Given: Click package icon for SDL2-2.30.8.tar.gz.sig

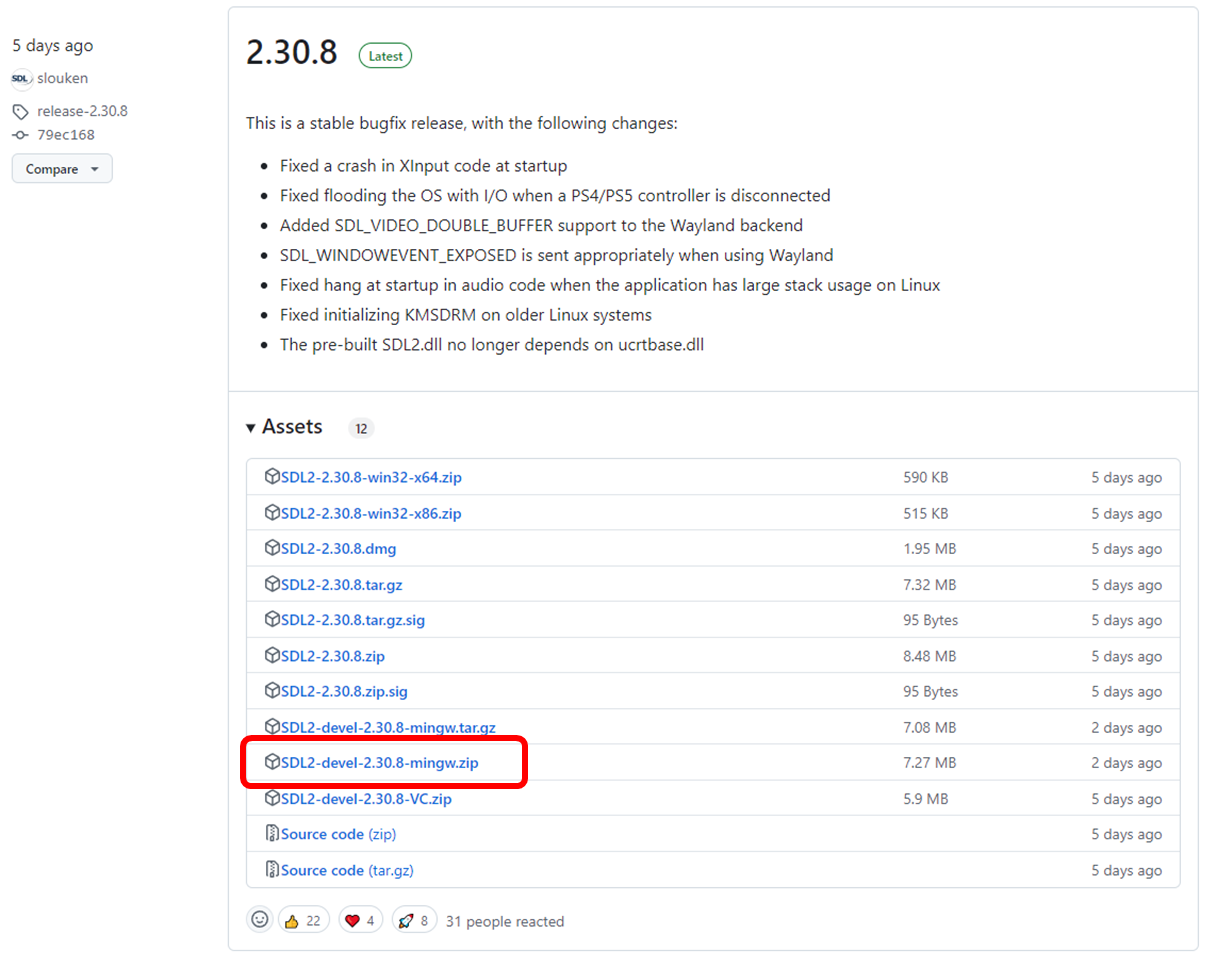Looking at the screenshot, I should (272, 620).
